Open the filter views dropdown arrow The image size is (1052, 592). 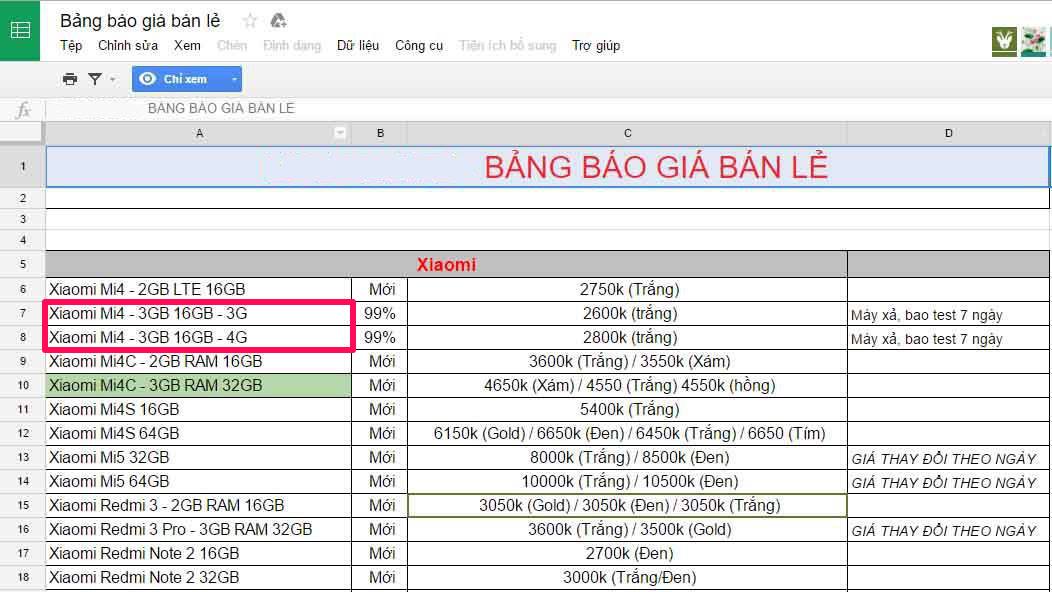(112, 79)
